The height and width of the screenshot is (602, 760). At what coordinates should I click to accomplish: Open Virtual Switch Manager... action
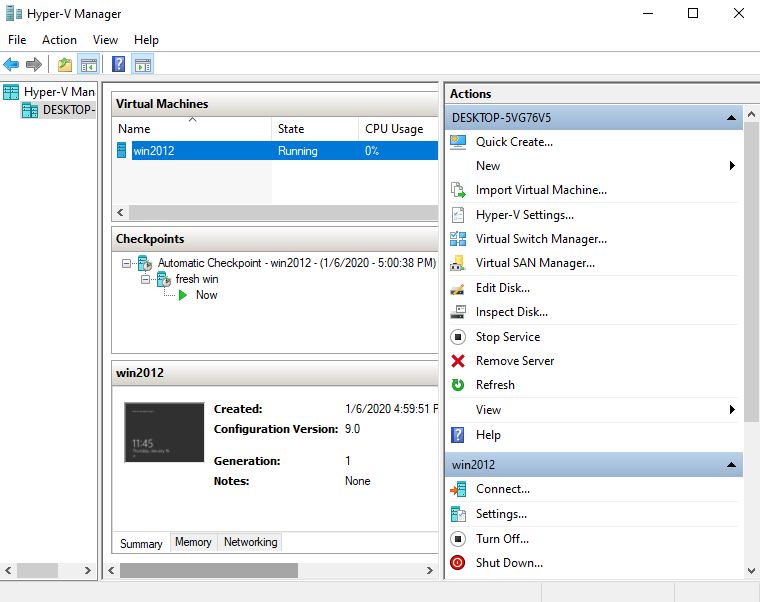point(541,239)
